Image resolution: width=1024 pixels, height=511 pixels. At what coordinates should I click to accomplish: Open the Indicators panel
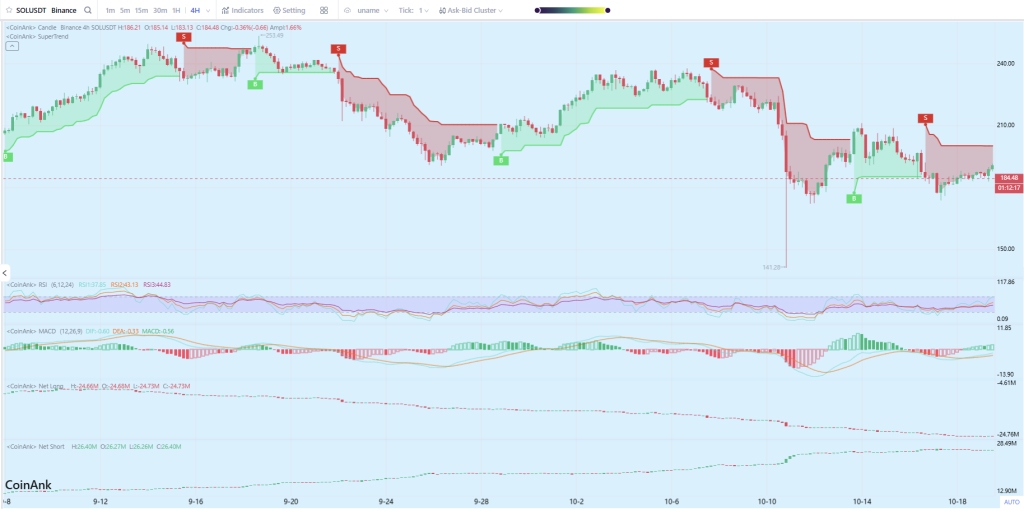pyautogui.click(x=242, y=10)
